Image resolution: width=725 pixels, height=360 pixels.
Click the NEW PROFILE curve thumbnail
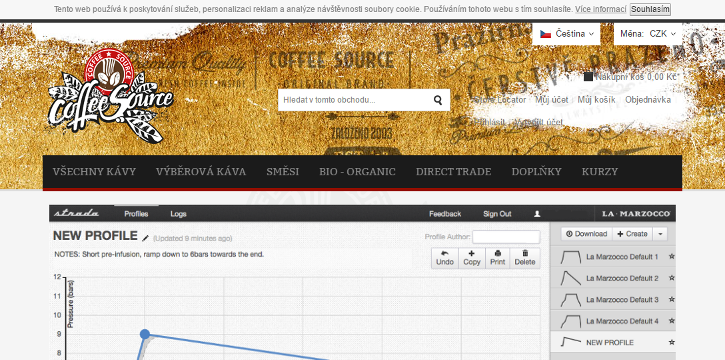click(x=571, y=342)
